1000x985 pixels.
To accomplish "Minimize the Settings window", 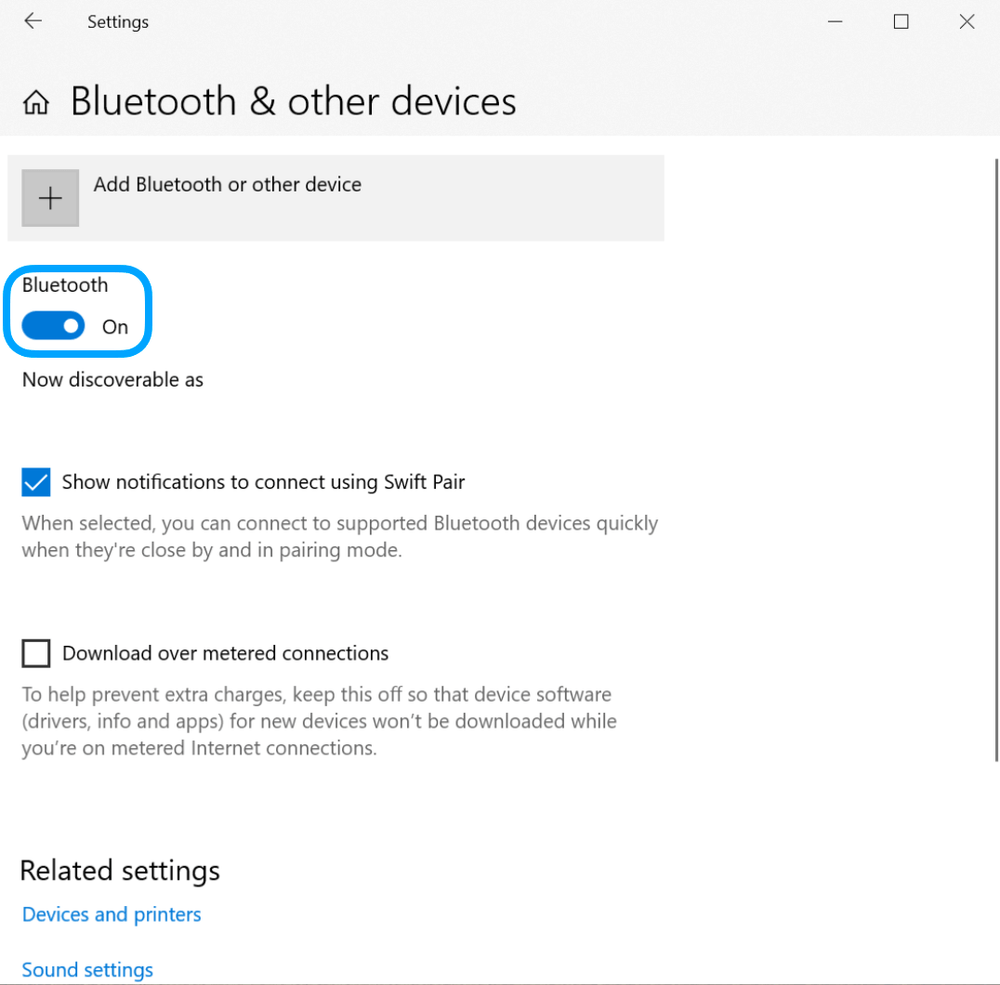I will [835, 21].
